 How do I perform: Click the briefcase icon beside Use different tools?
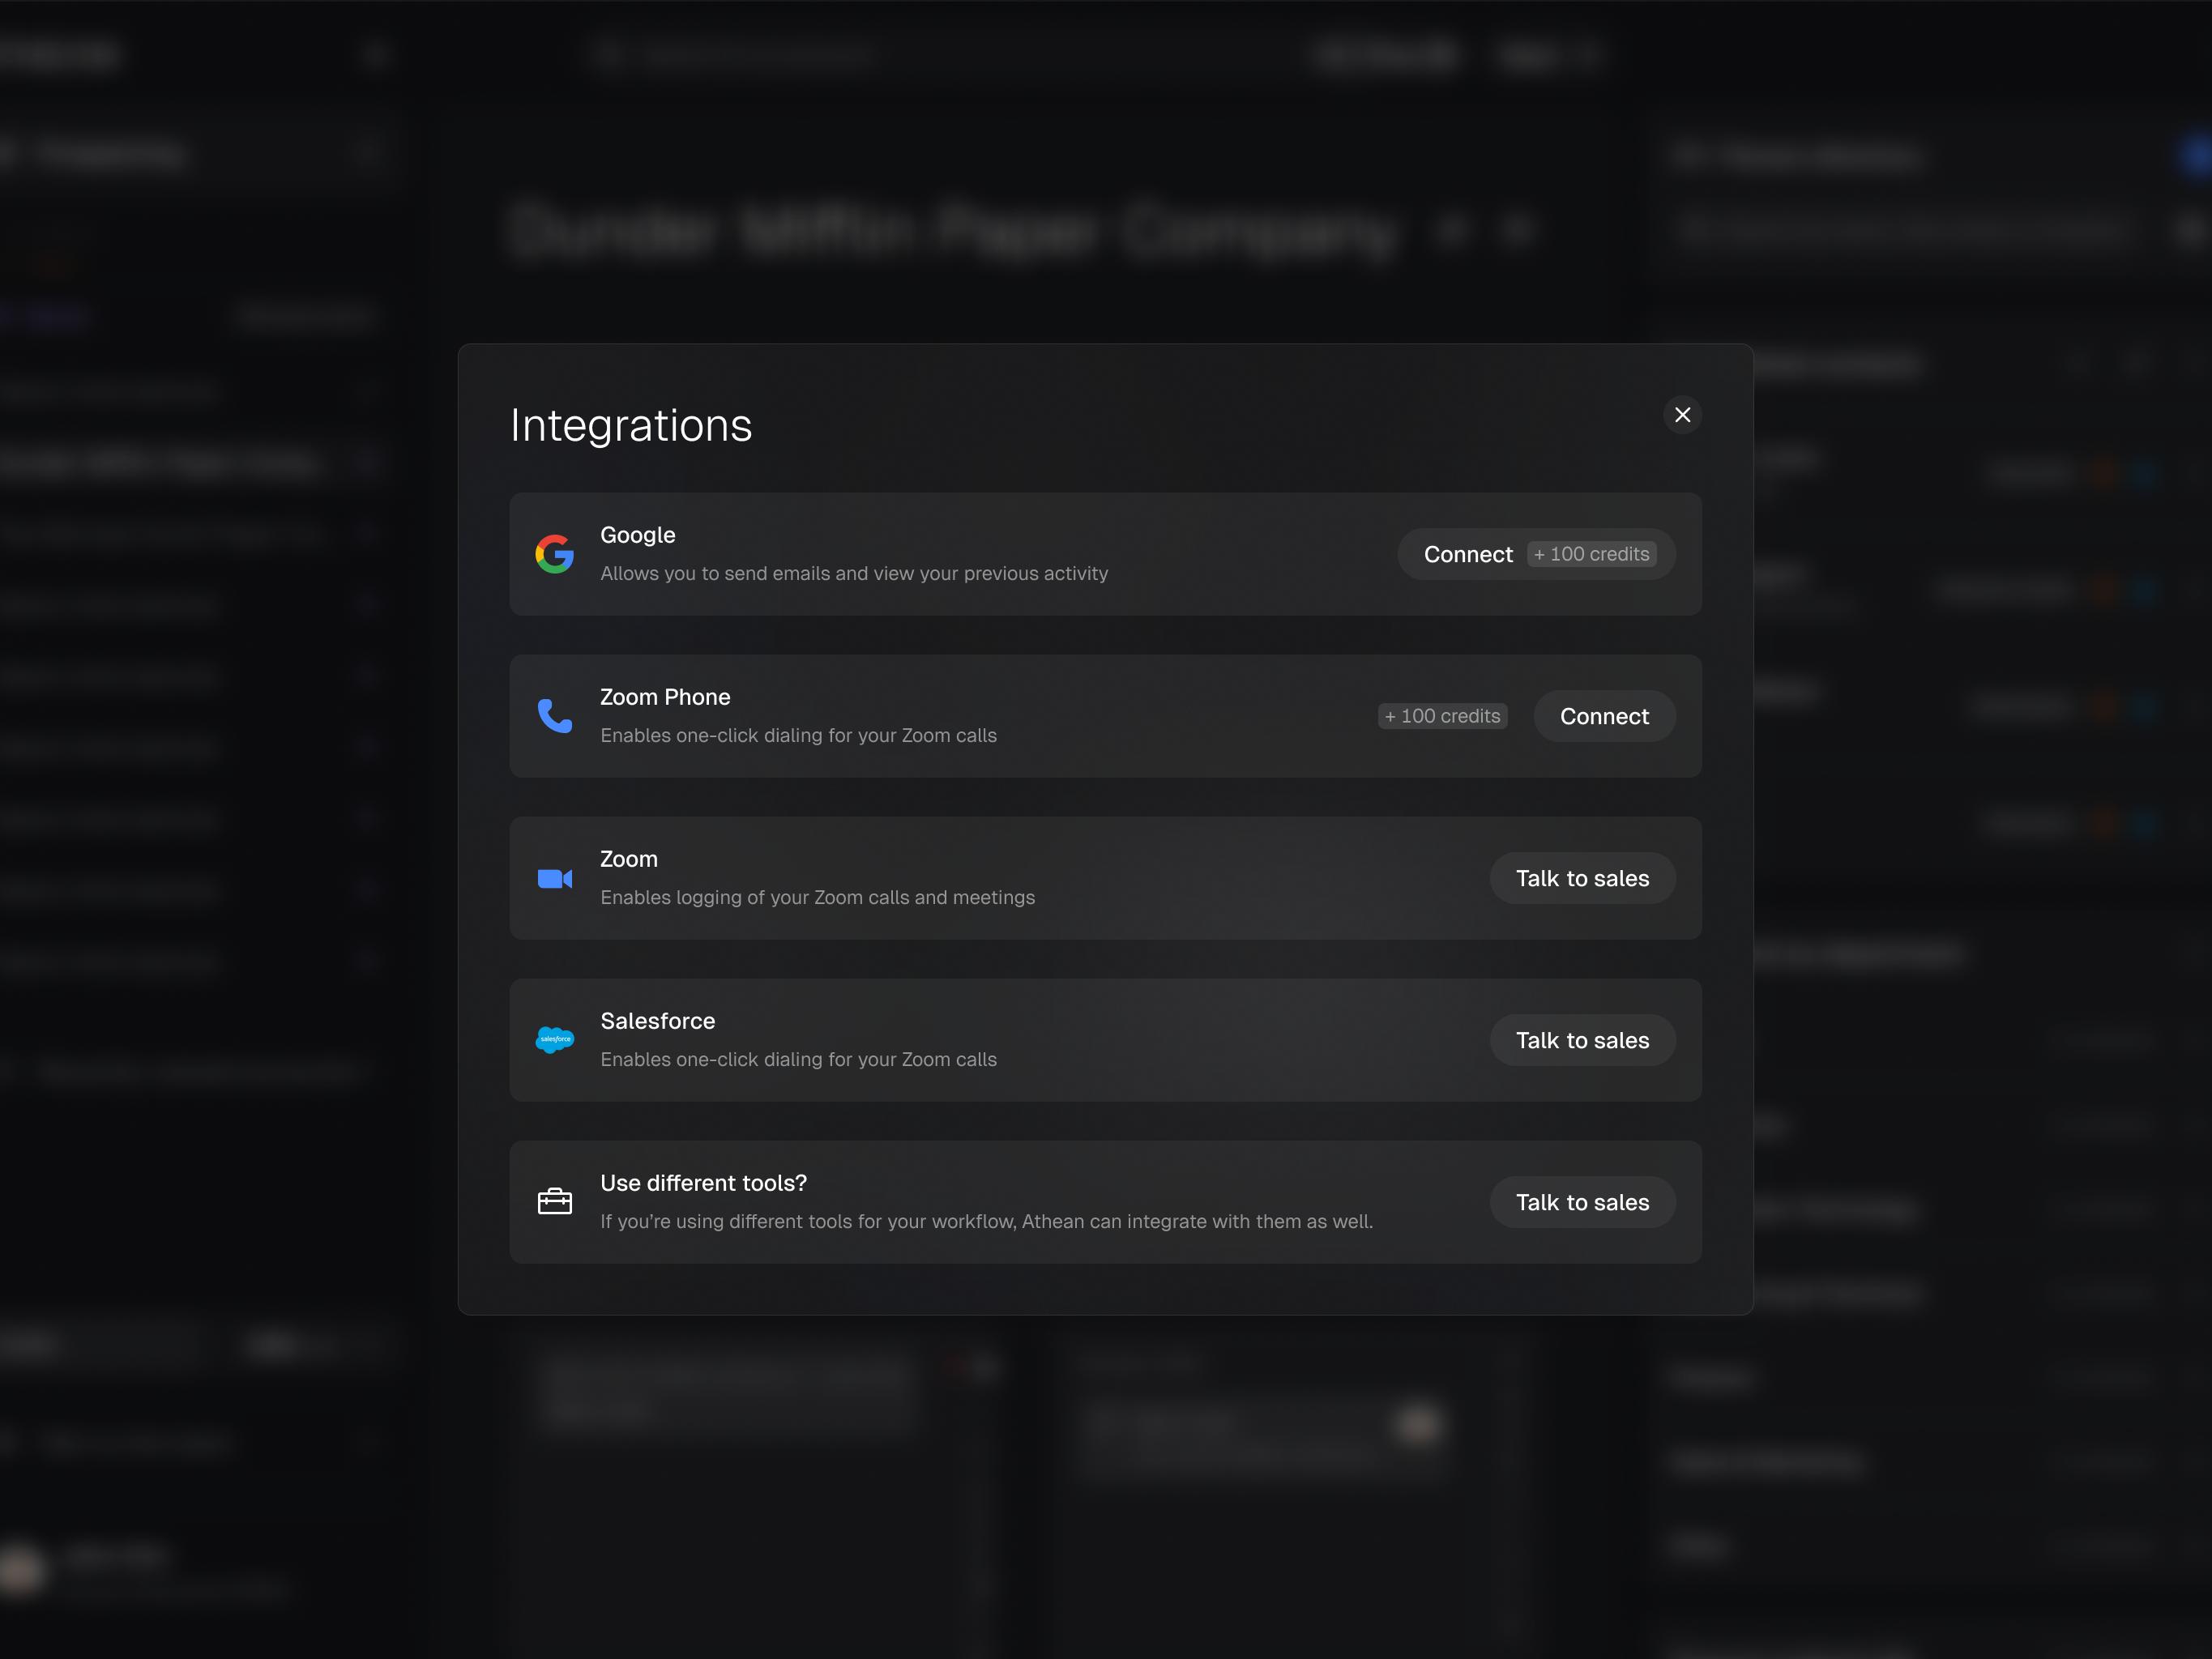[555, 1201]
